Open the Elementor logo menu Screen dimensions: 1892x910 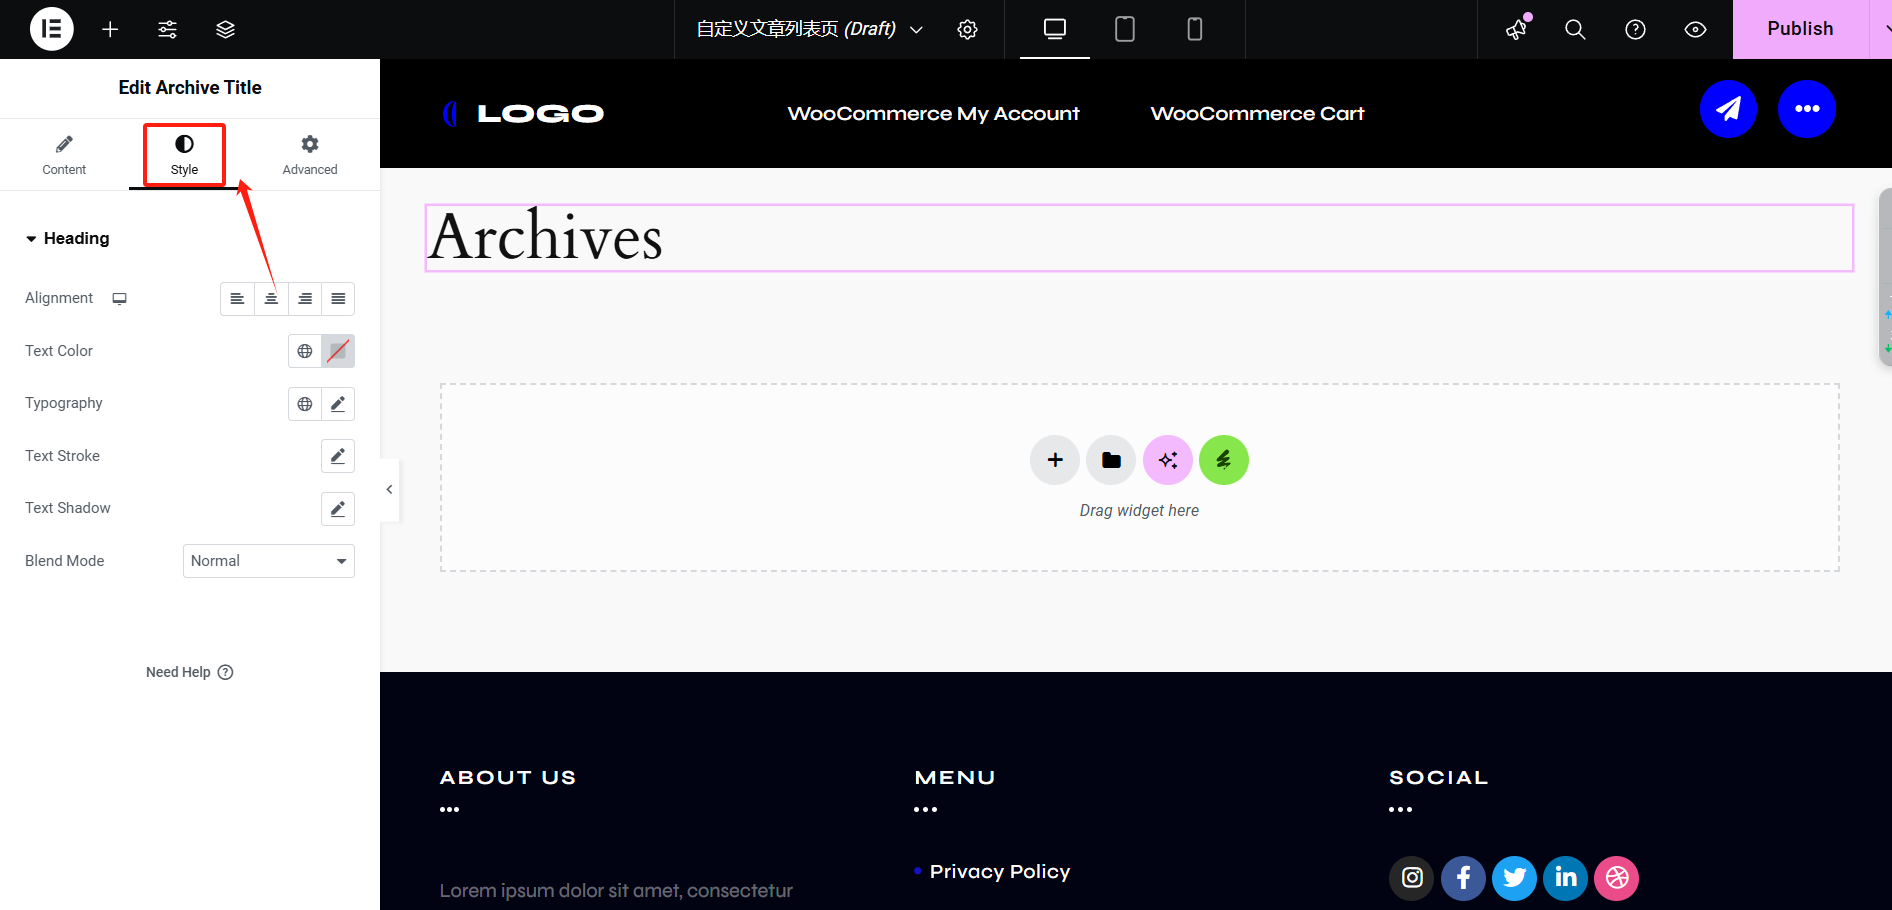[51, 29]
